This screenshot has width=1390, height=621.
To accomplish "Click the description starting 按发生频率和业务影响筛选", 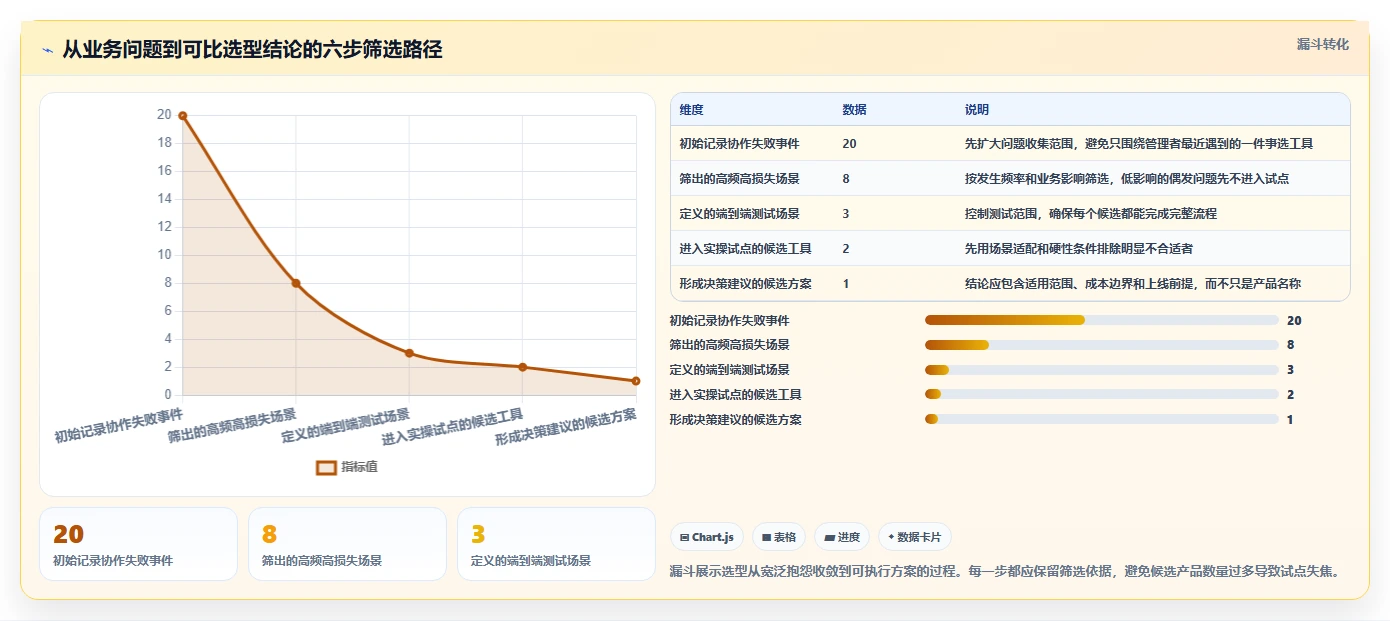I will click(x=1126, y=179).
